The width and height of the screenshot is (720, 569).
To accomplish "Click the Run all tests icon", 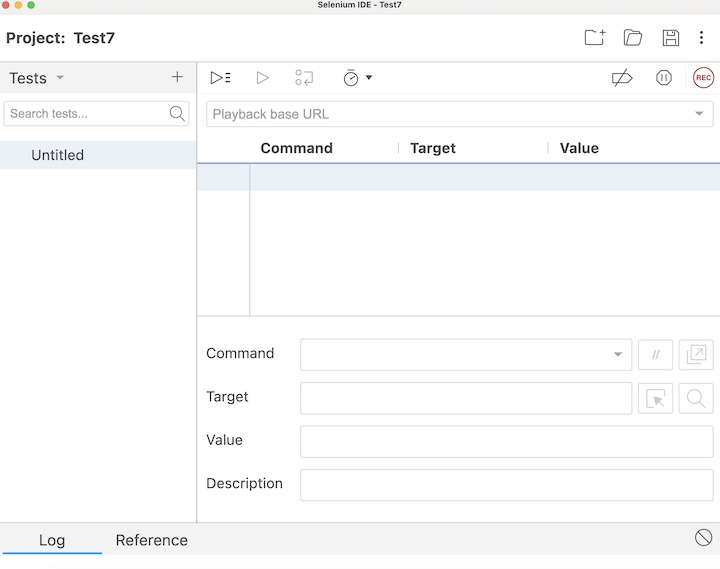I will click(221, 78).
